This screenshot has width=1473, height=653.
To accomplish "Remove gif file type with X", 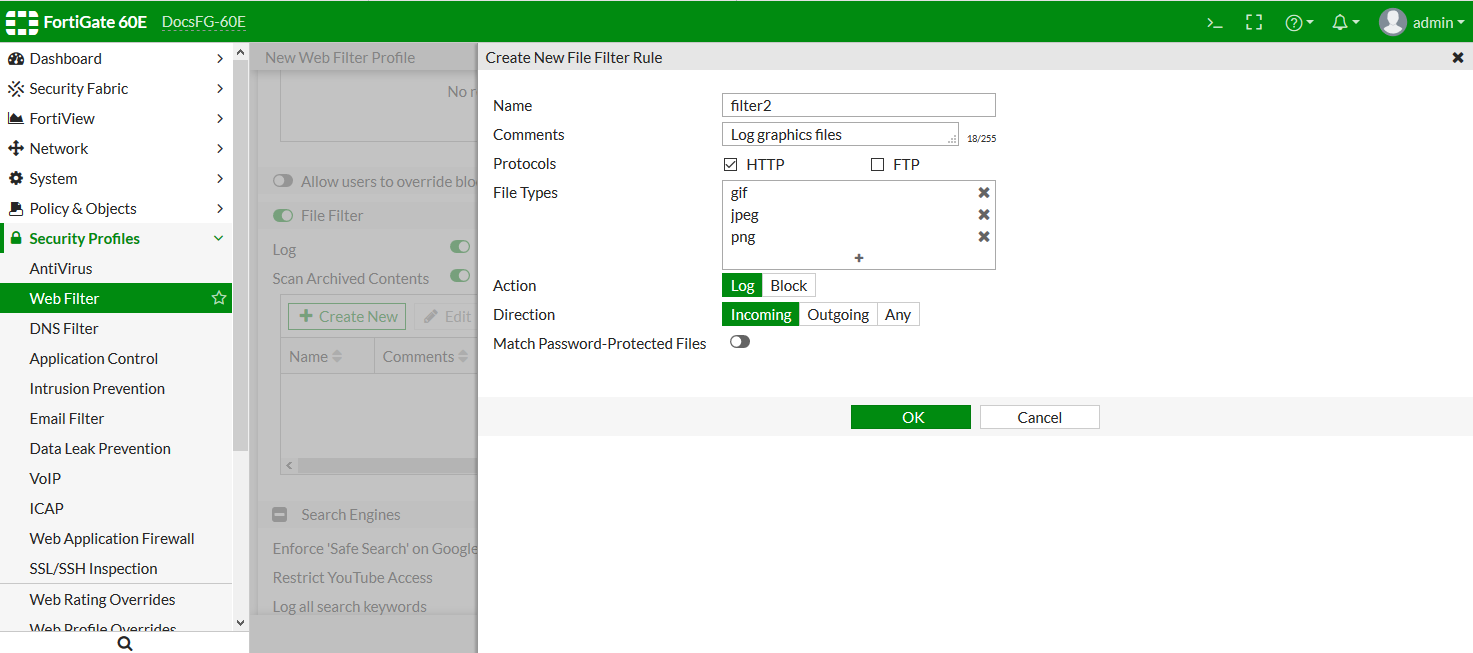I will 984,193.
